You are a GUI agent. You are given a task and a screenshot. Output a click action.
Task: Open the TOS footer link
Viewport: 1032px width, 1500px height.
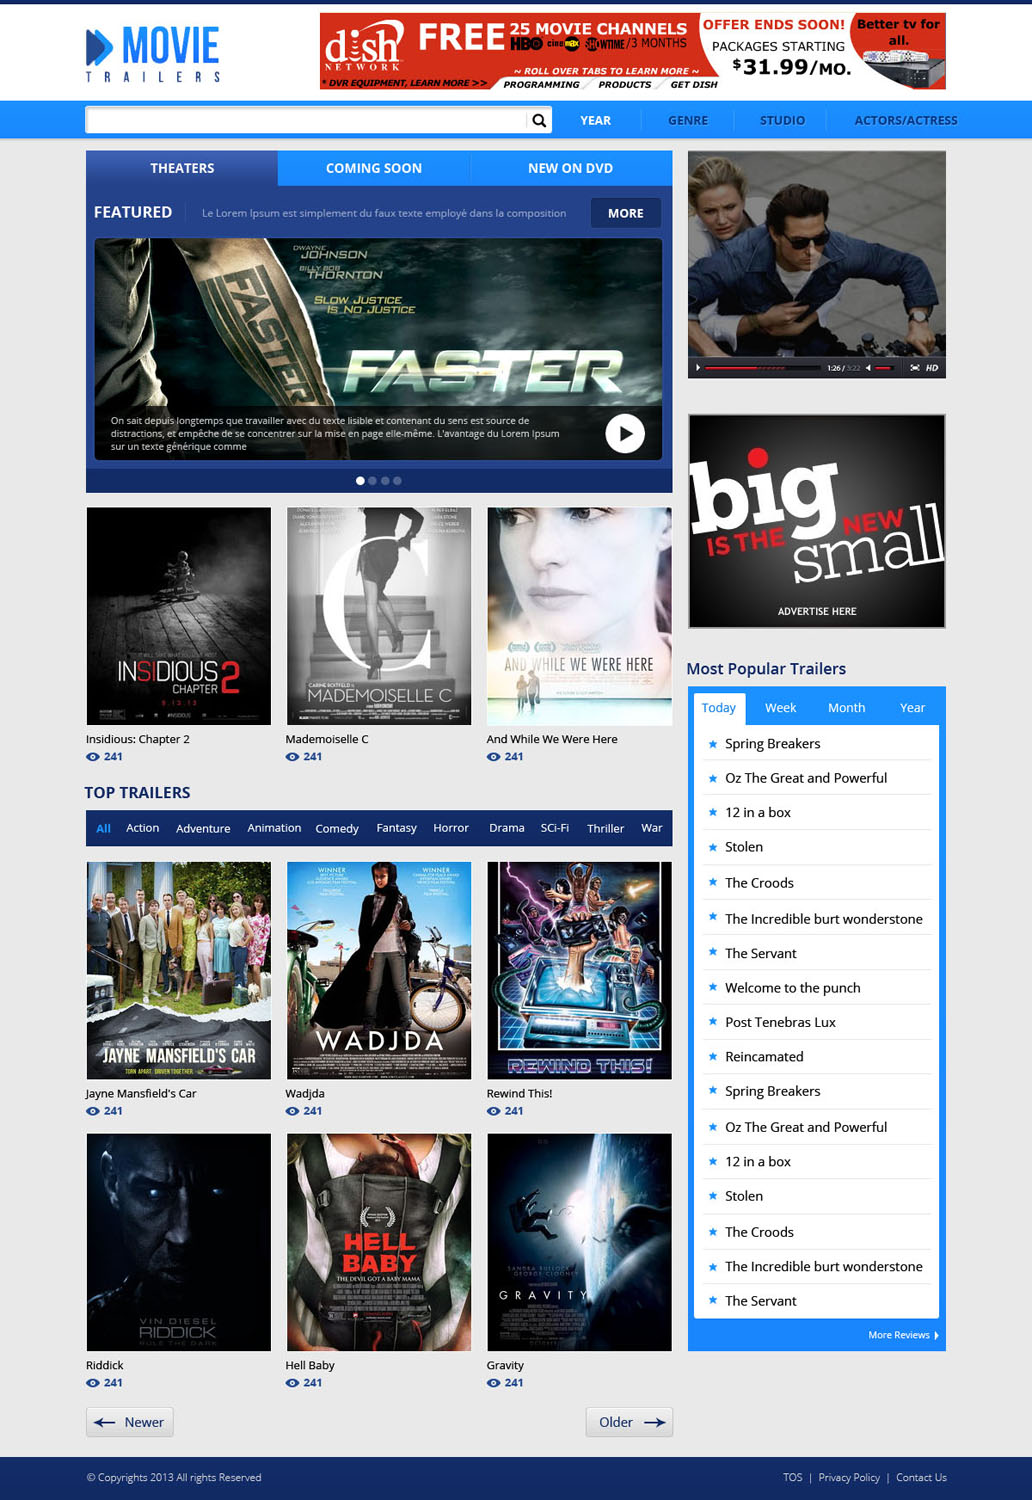(x=792, y=1478)
